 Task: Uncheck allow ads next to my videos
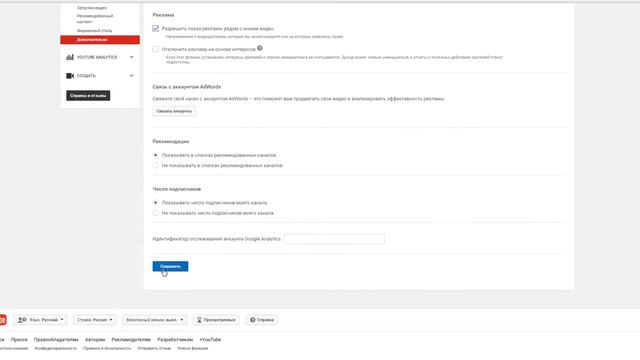[156, 29]
